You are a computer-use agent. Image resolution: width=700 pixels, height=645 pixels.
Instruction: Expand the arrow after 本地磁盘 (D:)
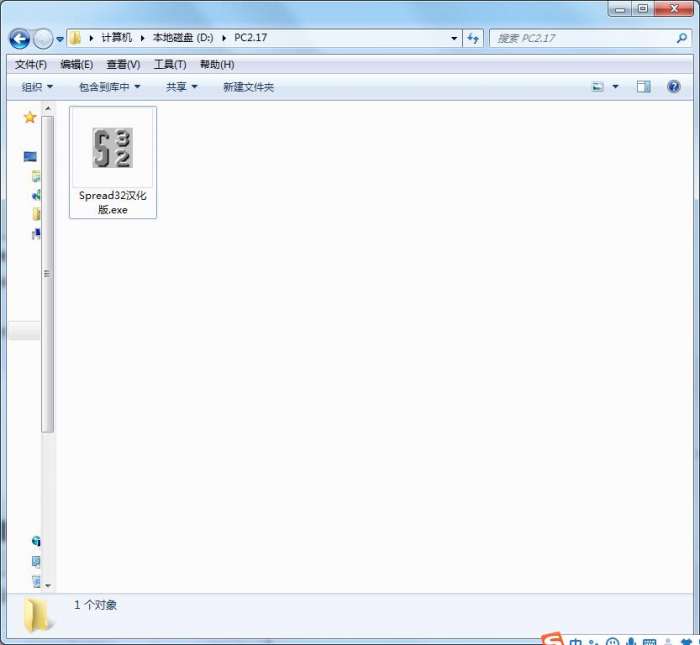[224, 38]
